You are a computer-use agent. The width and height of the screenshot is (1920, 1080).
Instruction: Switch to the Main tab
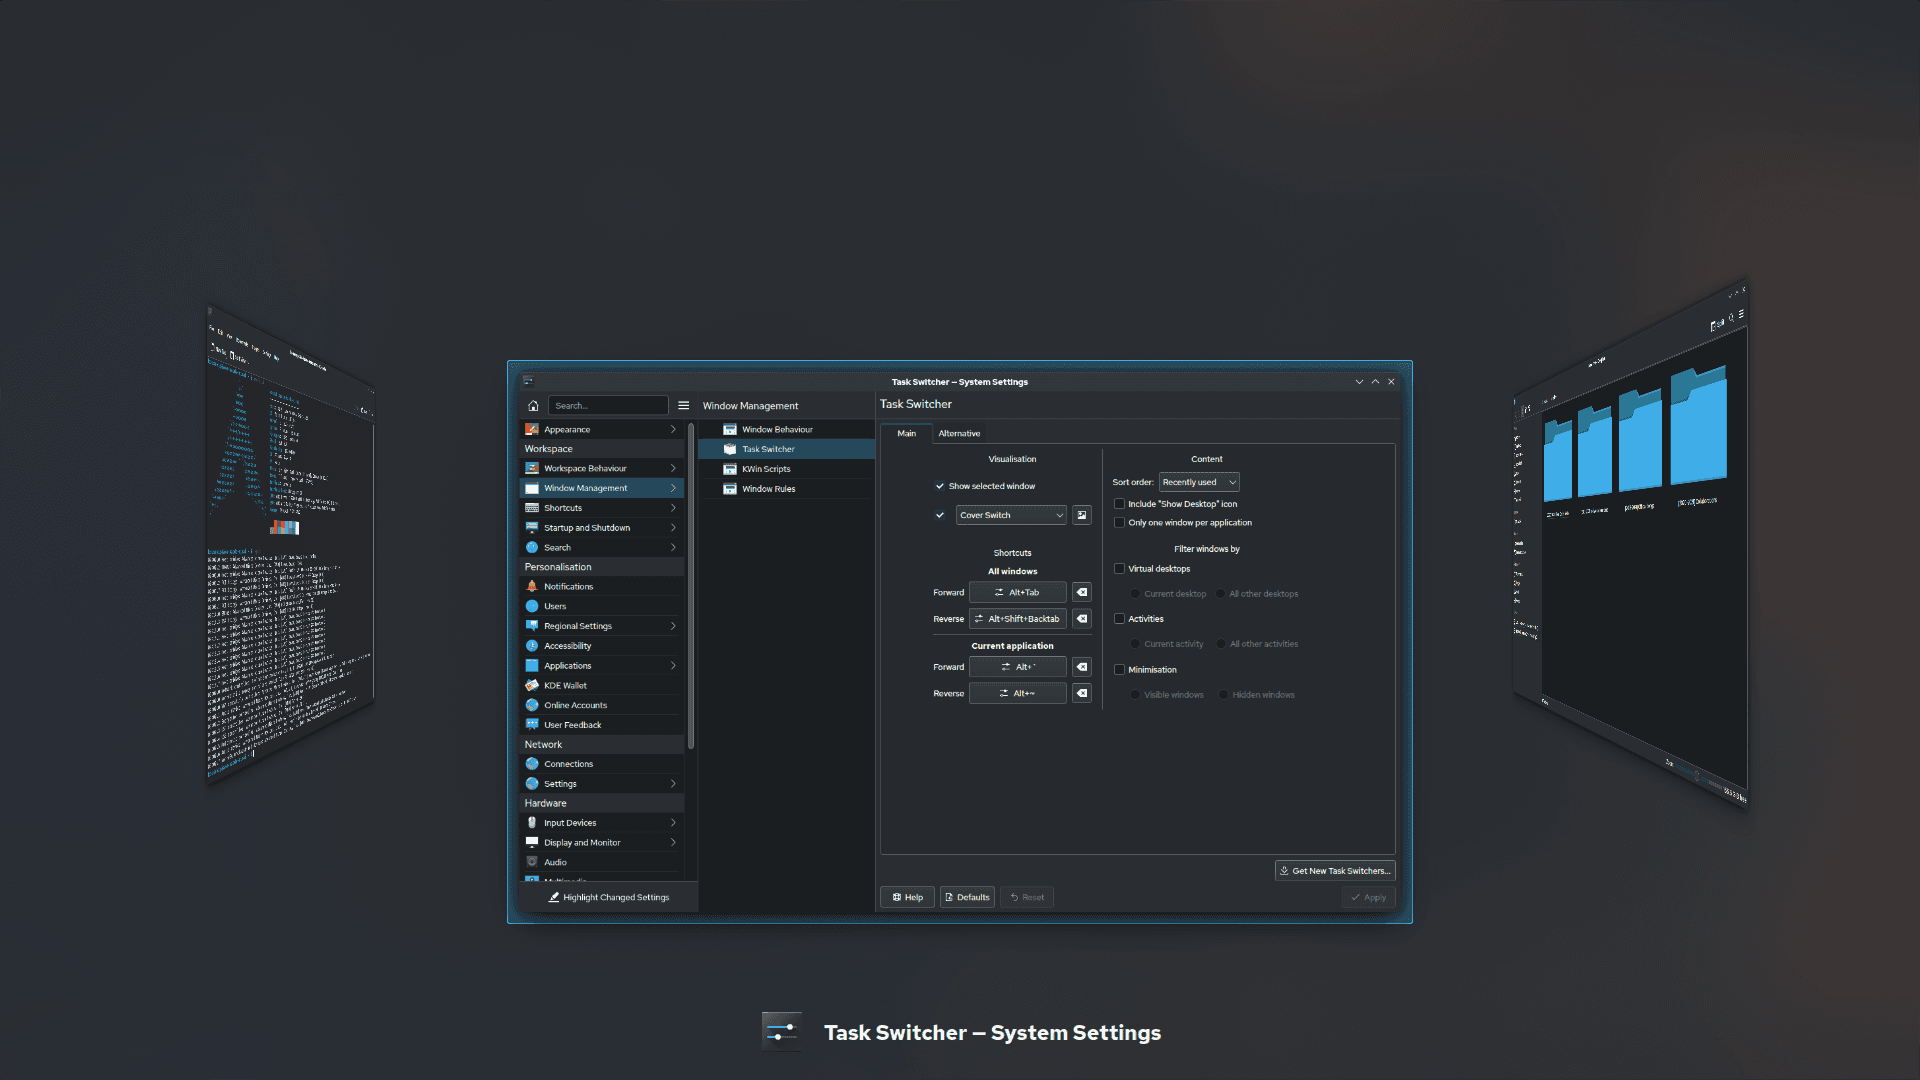click(906, 434)
